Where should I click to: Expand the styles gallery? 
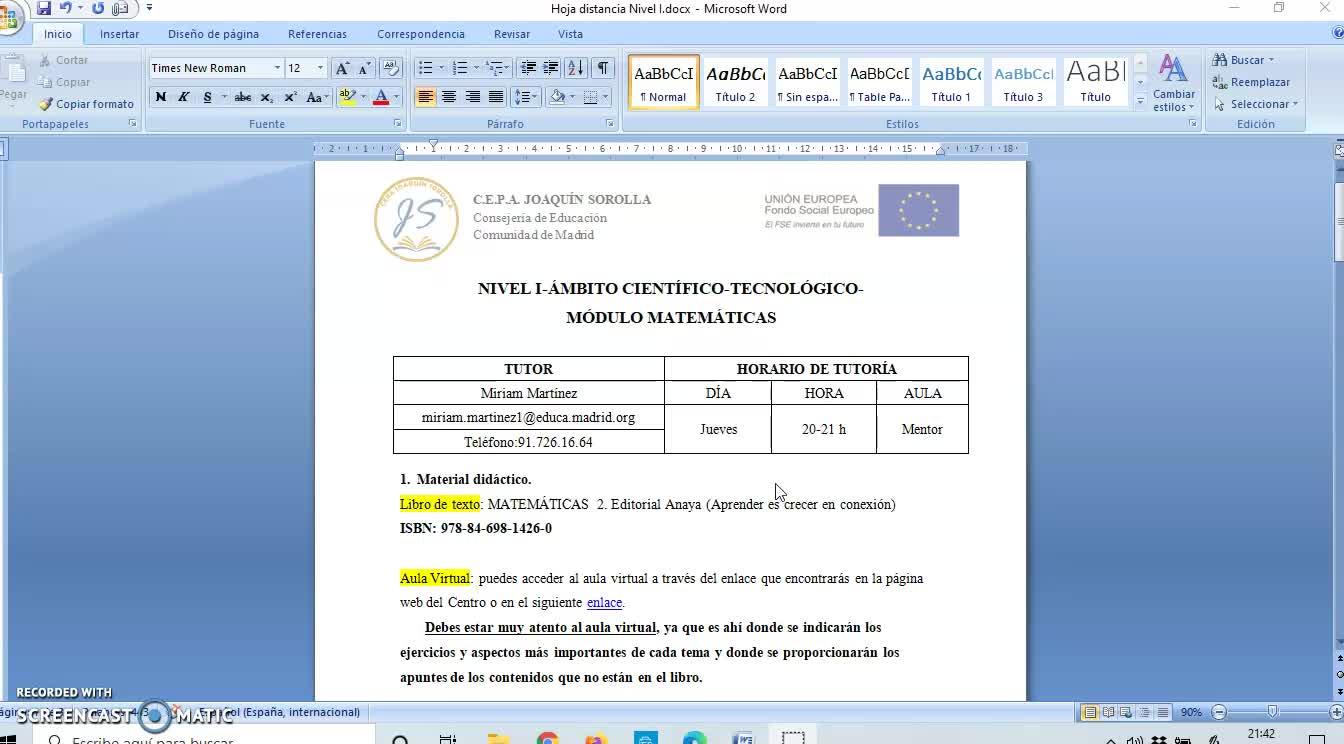coord(1140,101)
